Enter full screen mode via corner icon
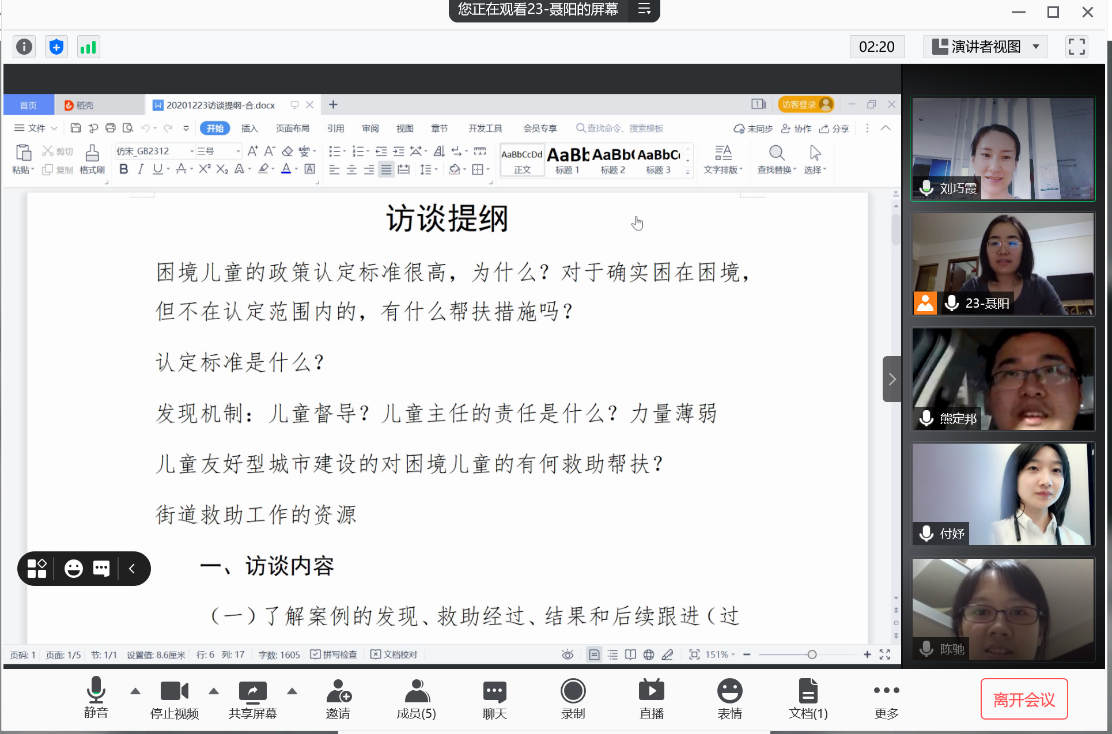This screenshot has height=734, width=1112. 1076,46
